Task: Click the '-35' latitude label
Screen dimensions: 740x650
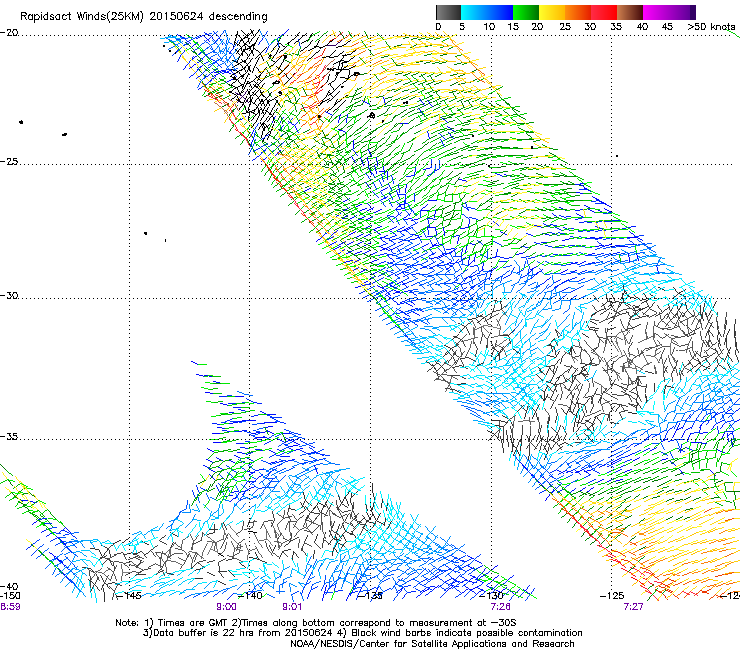Action: coord(9,437)
